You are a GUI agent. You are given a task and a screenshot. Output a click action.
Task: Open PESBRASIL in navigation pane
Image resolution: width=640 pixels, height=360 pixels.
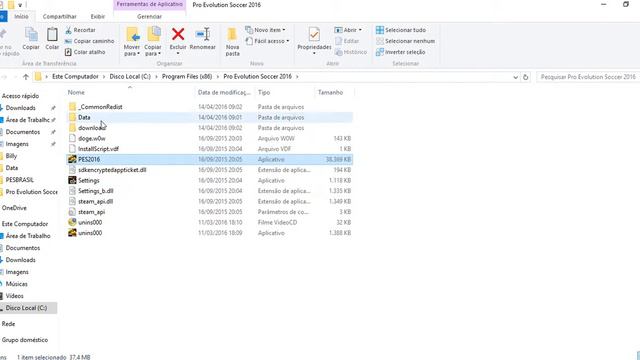tap(19, 180)
